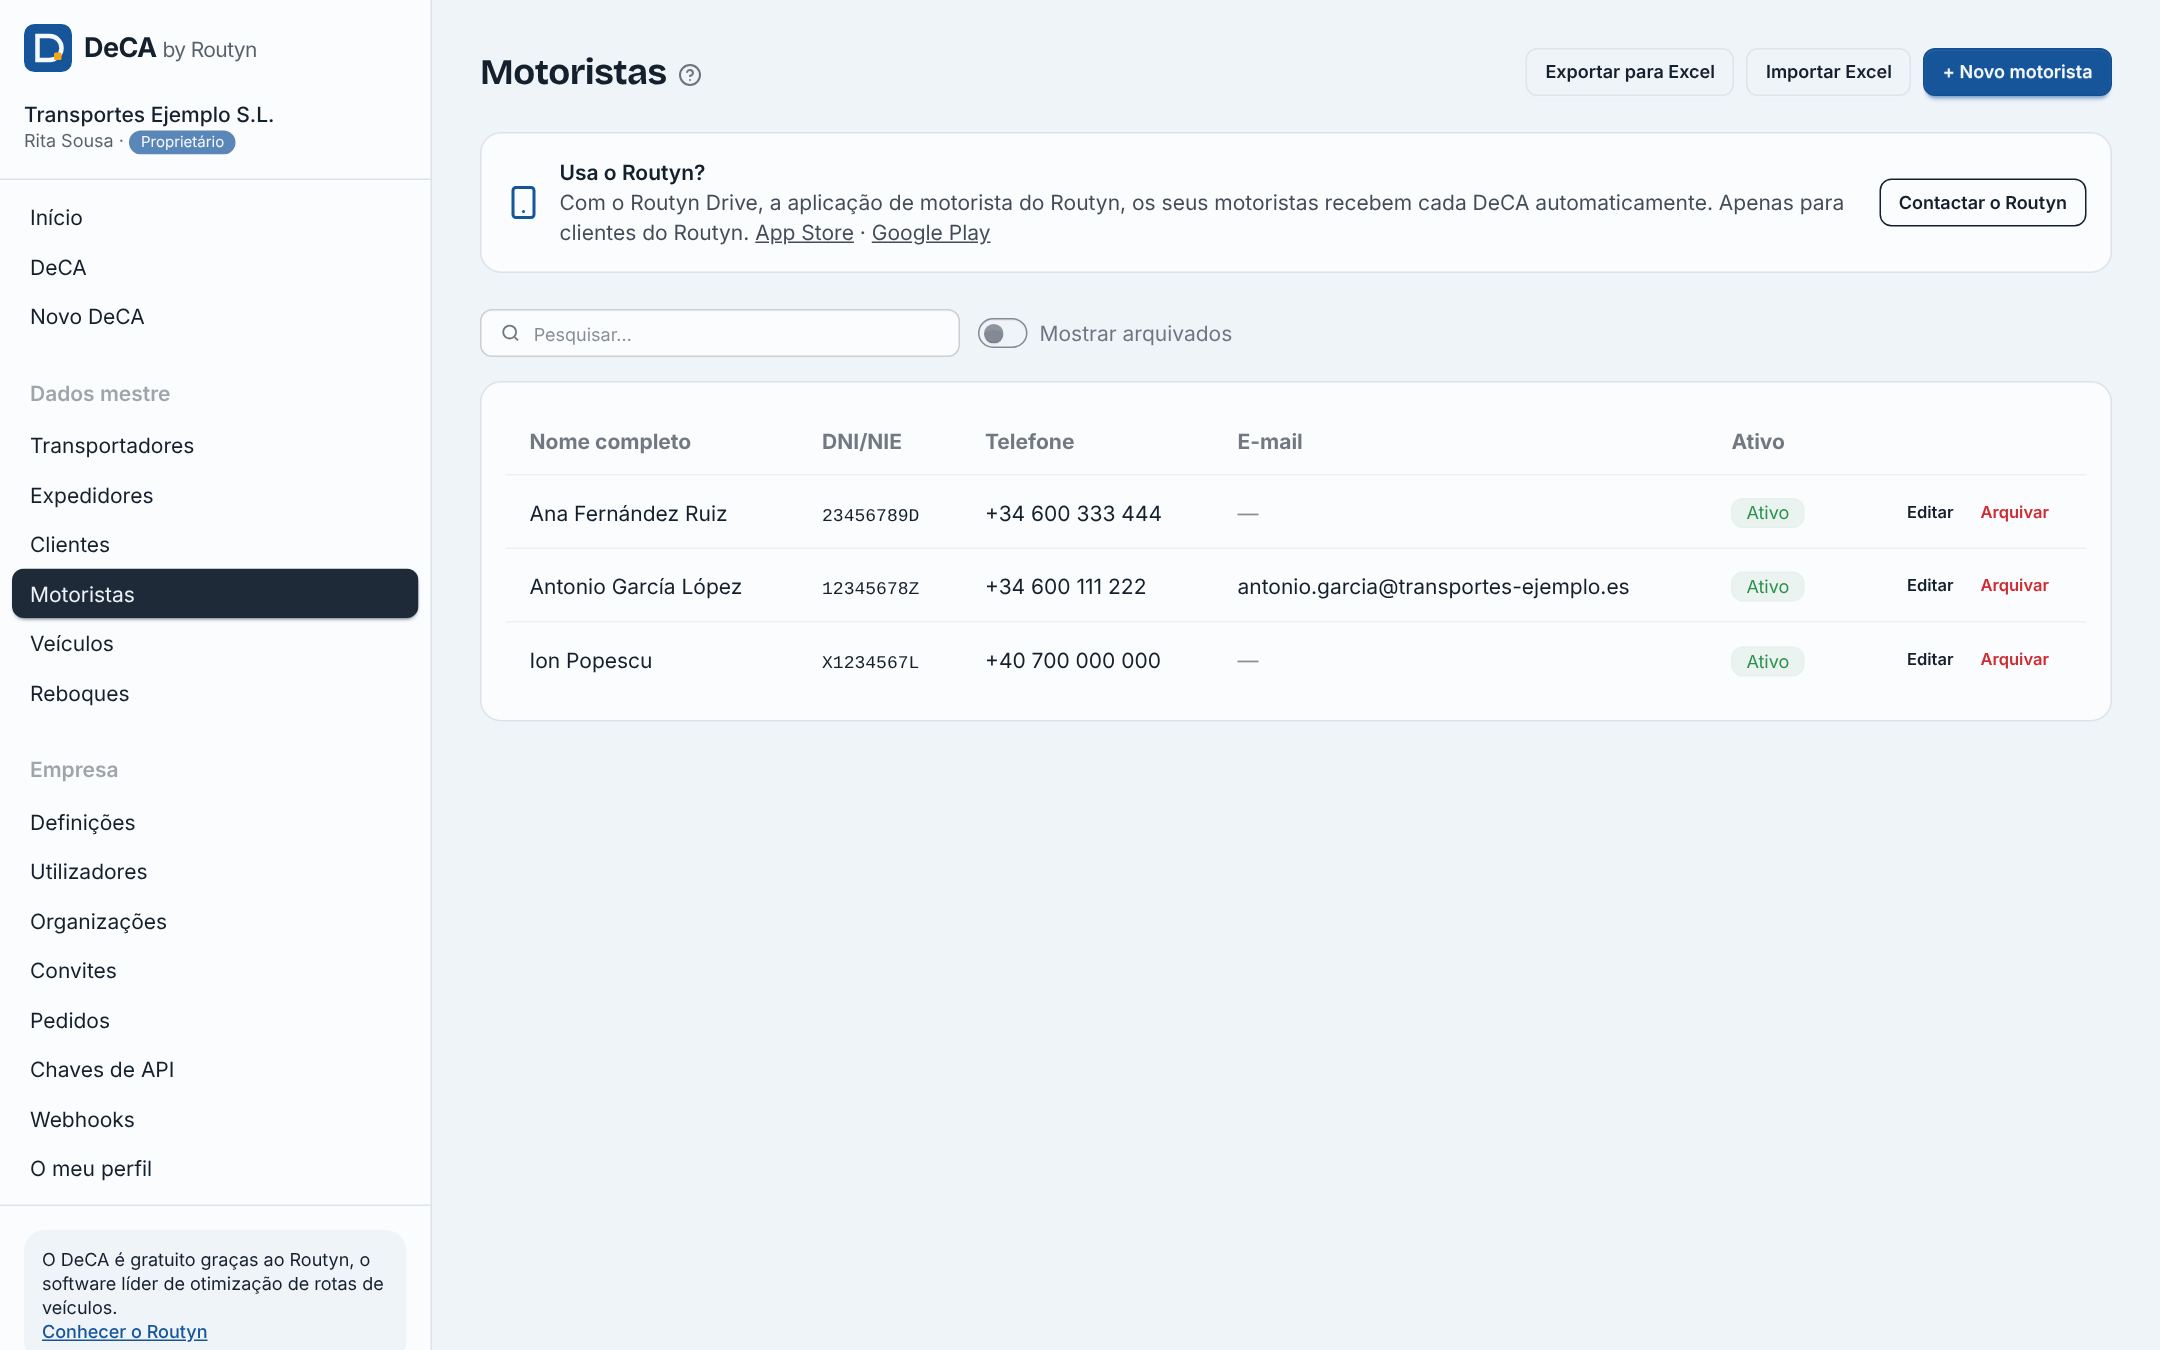Viewport: 2160px width, 1350px height.
Task: Click the Proprietário role badge
Action: pos(182,142)
